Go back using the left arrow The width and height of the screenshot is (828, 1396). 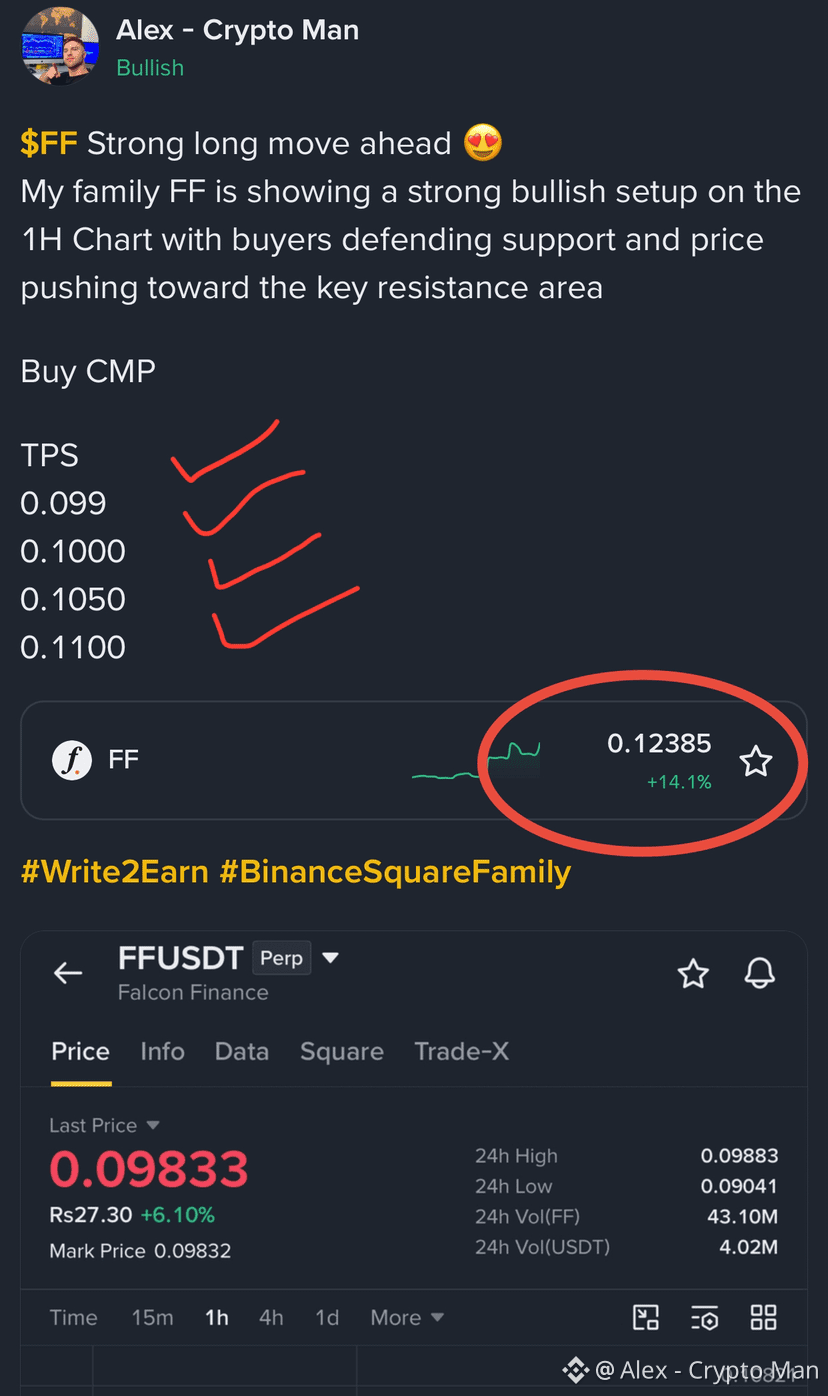(x=68, y=973)
